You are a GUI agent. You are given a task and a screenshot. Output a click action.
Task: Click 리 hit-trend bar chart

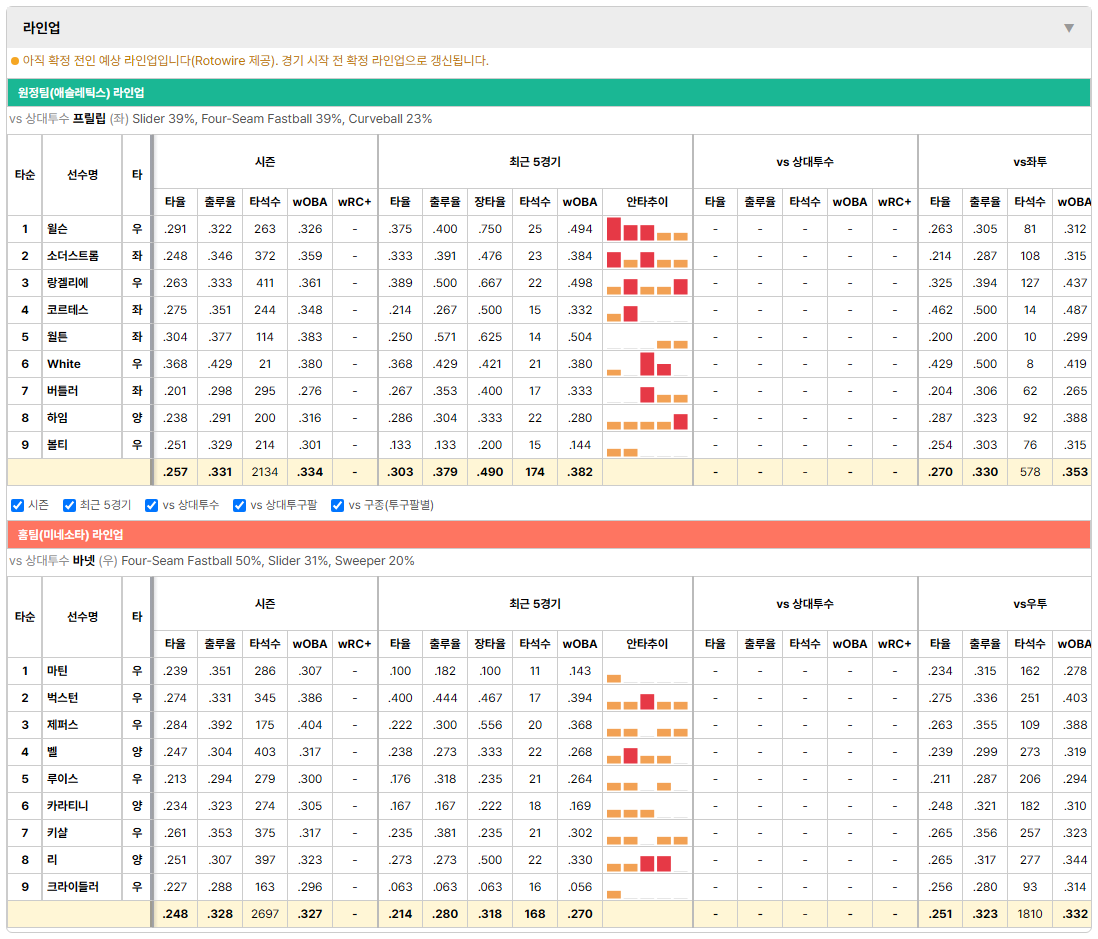pos(647,860)
